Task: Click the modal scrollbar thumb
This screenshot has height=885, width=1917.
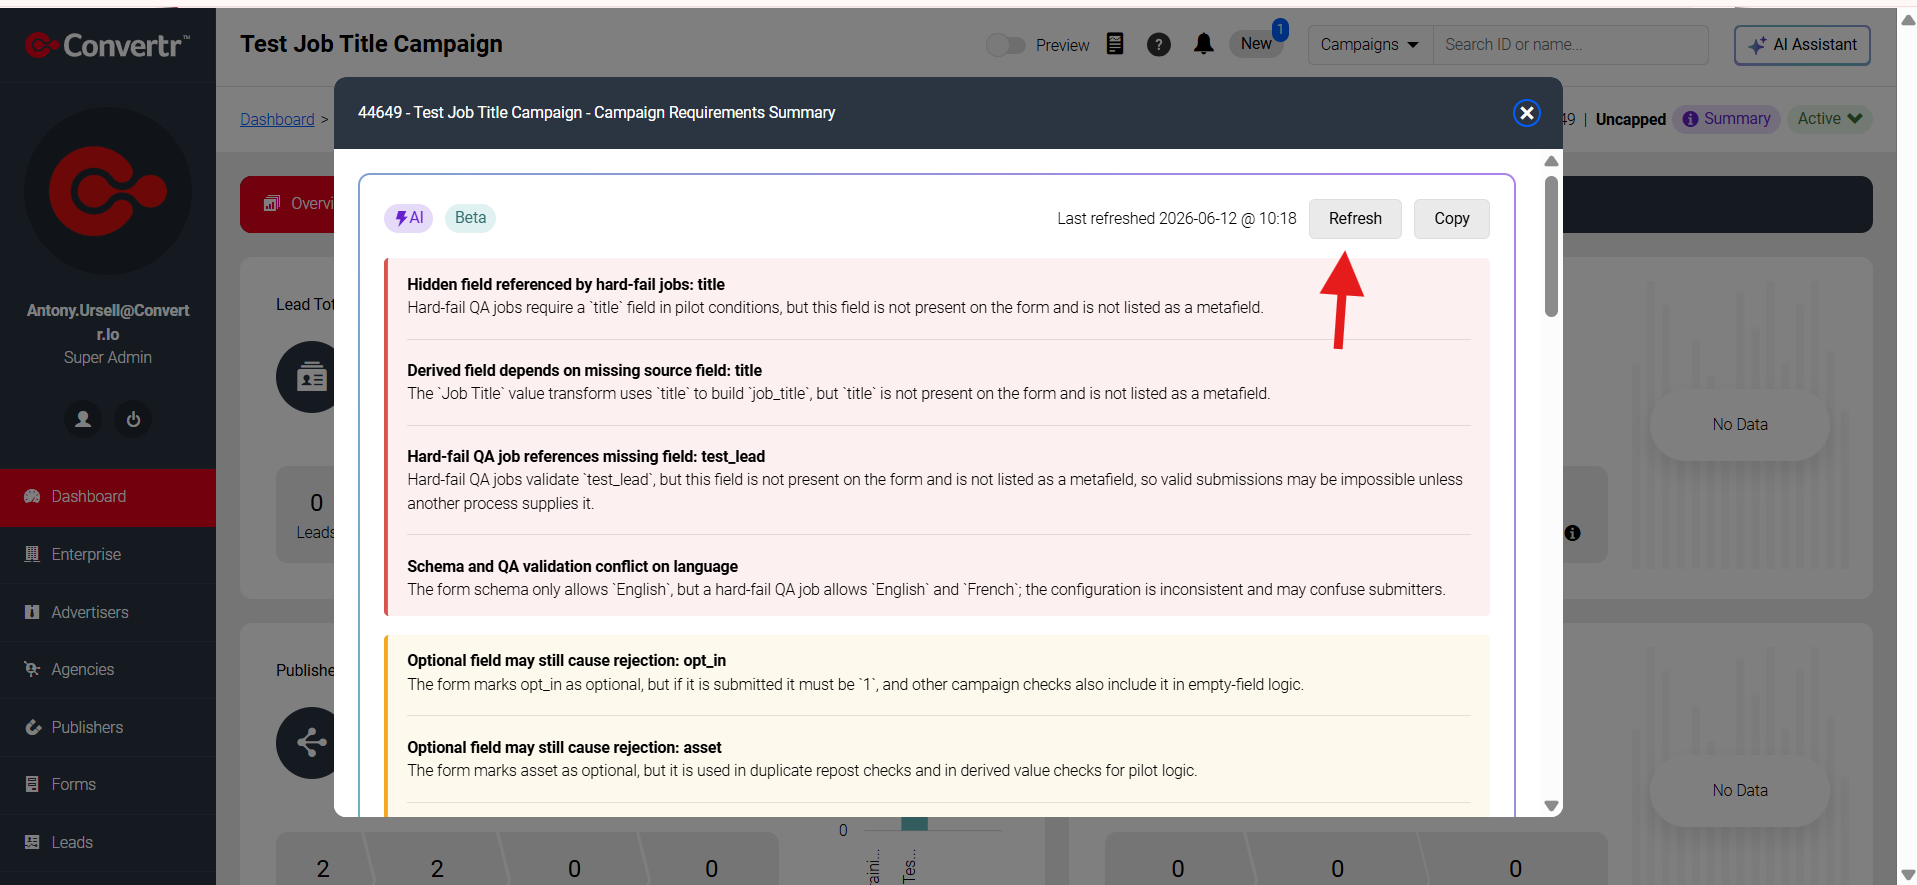Action: pos(1551,247)
